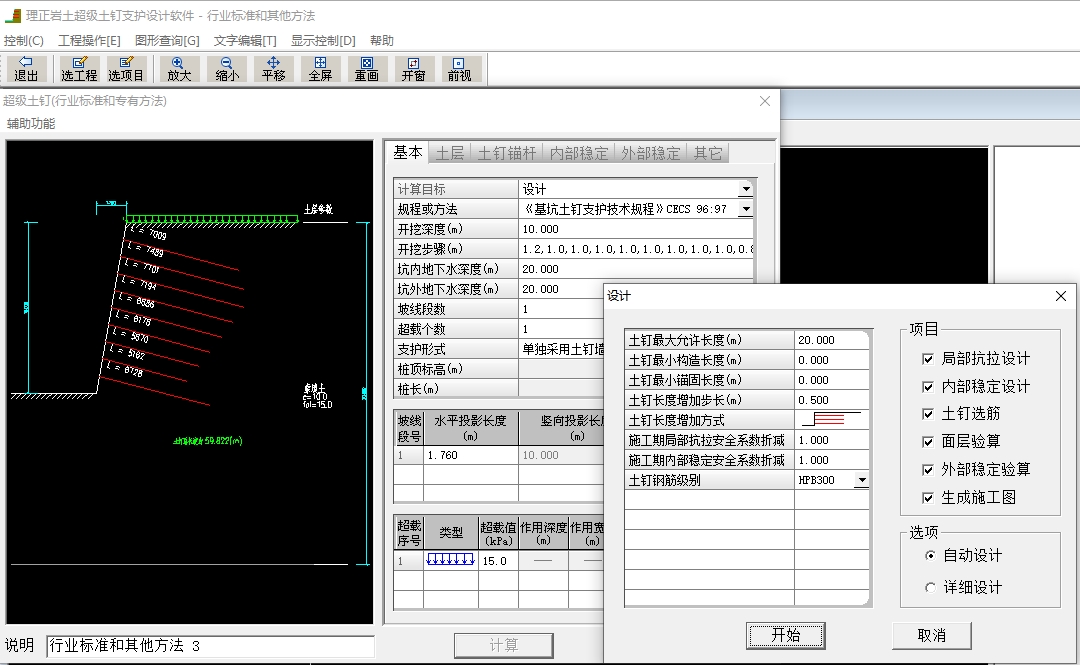Image resolution: width=1080 pixels, height=665 pixels.
Task: Click the 土钉最大允许长度 value field
Action: pyautogui.click(x=831, y=340)
